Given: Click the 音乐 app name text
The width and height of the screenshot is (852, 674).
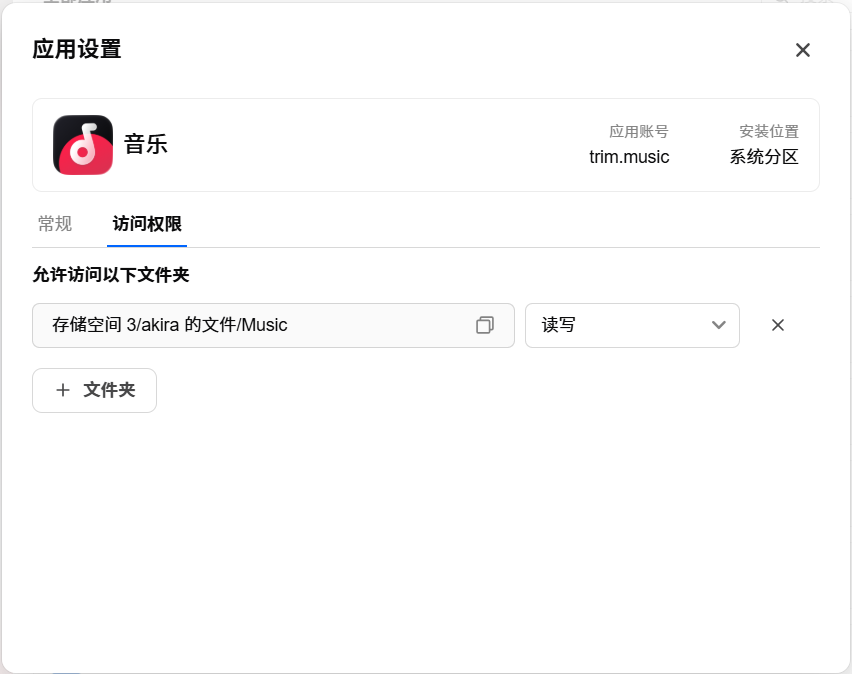Looking at the screenshot, I should (146, 145).
